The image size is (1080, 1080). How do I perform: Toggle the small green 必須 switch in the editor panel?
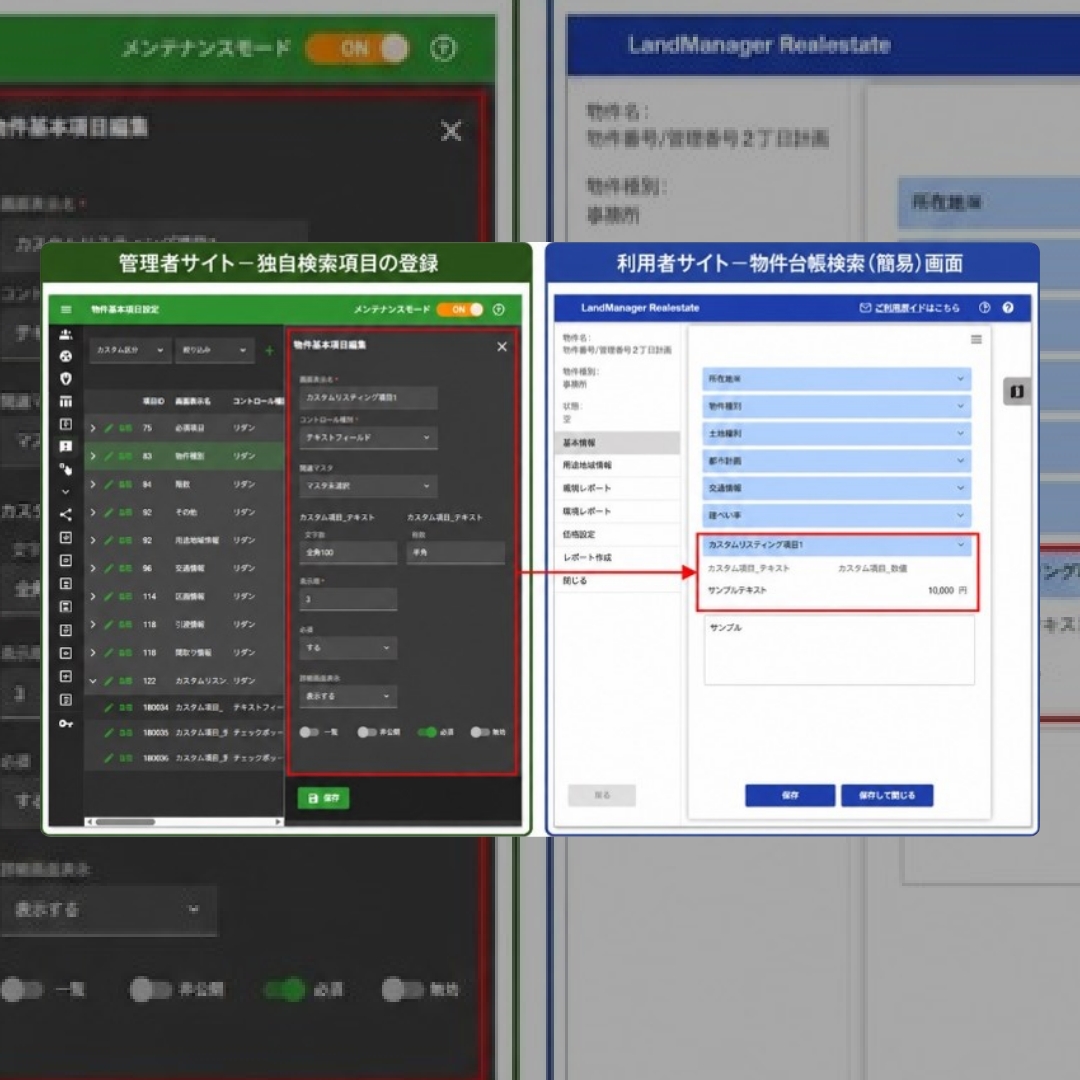(427, 731)
